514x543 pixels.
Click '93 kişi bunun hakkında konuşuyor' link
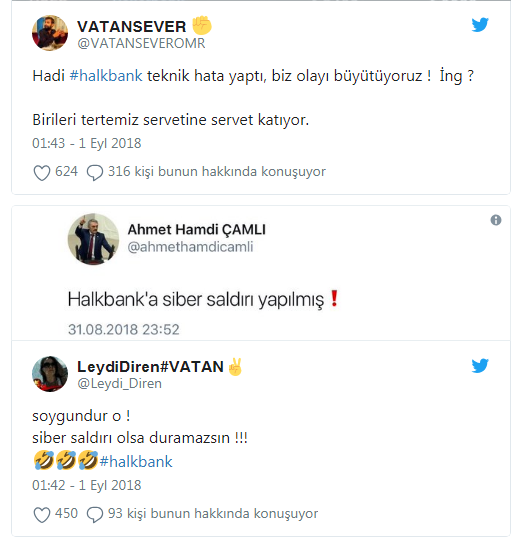[x=213, y=514]
